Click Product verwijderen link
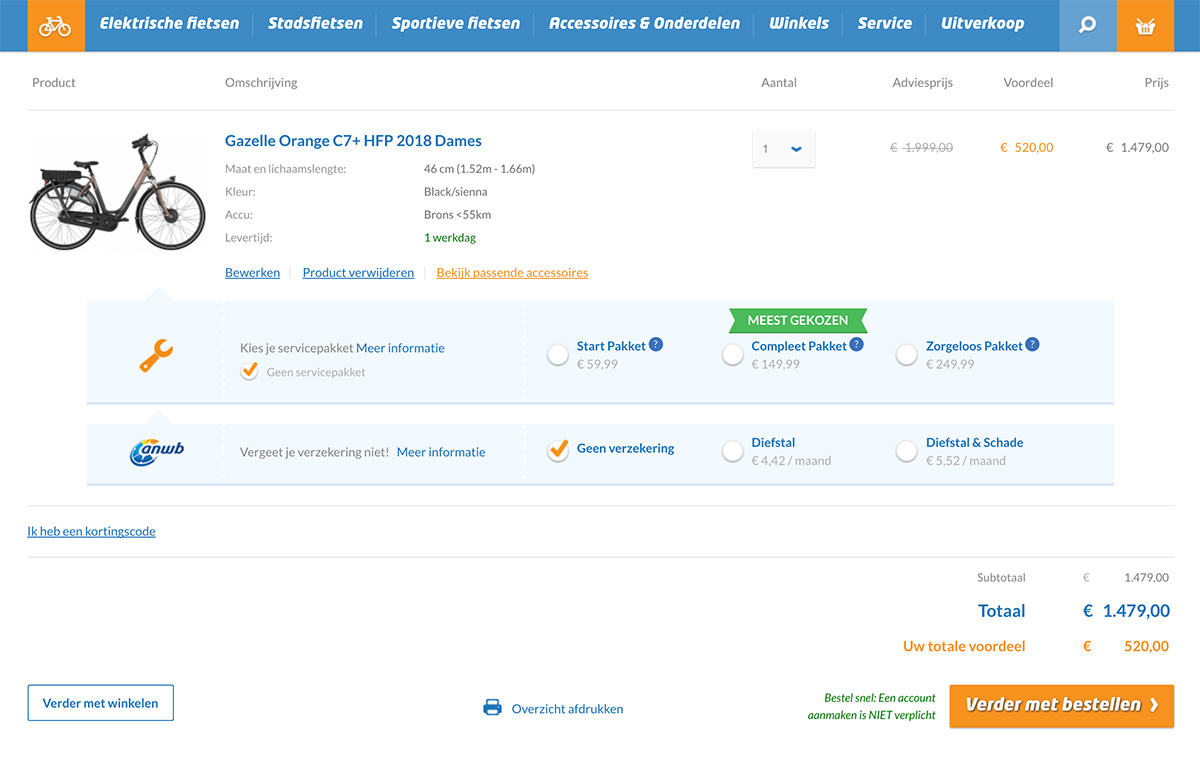Image resolution: width=1200 pixels, height=762 pixels. click(x=358, y=272)
